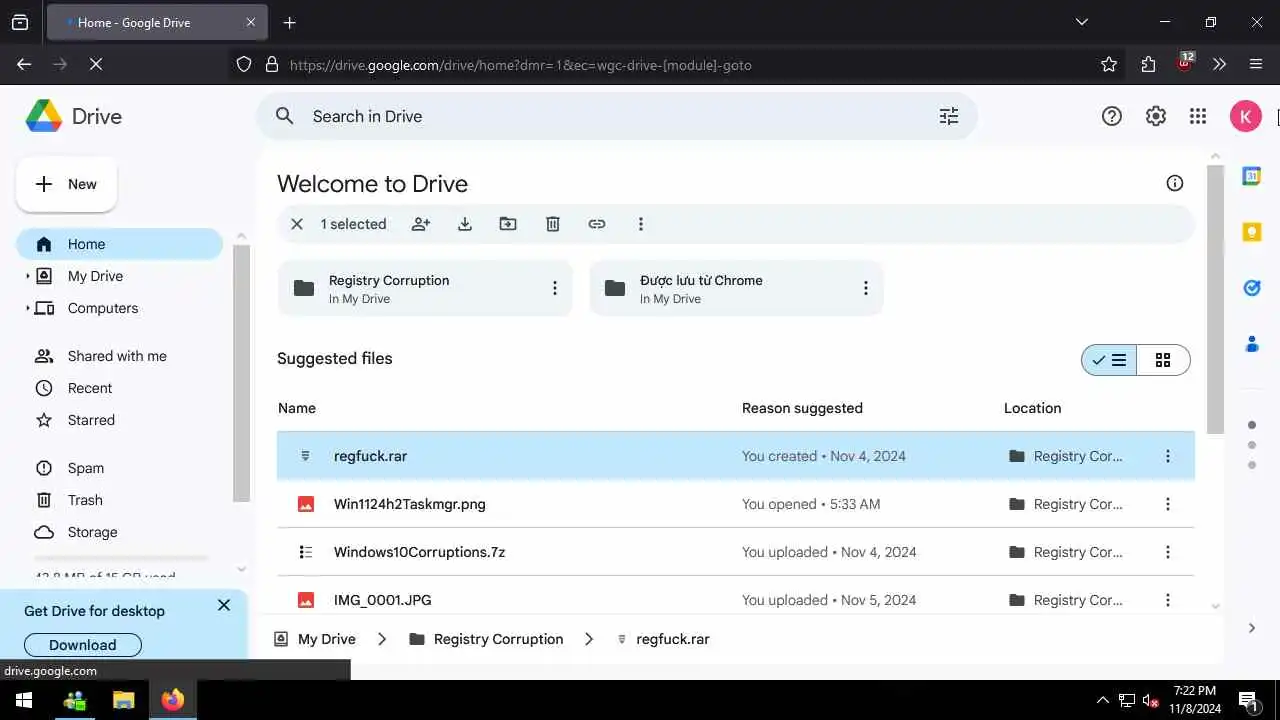Share the selected file icon

click(421, 224)
